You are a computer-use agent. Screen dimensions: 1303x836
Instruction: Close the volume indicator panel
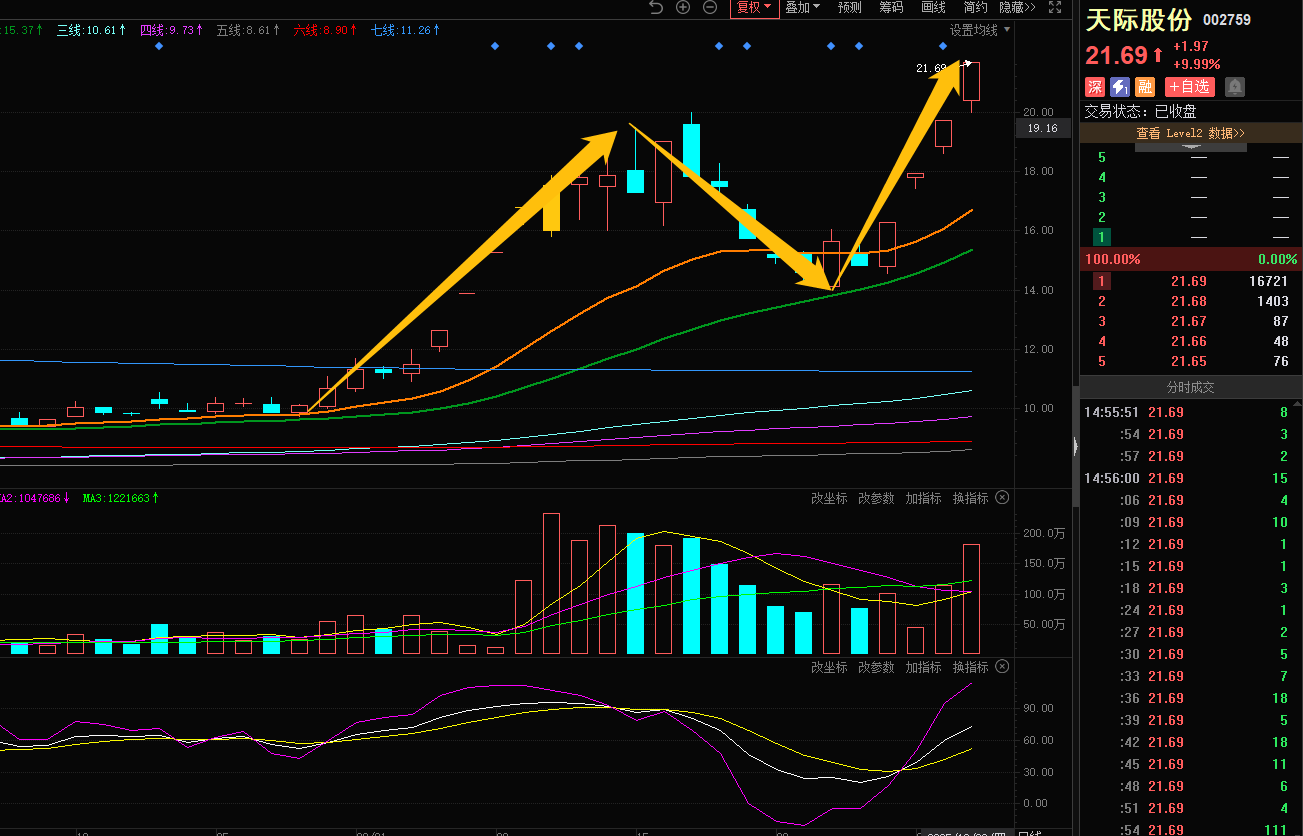1002,498
